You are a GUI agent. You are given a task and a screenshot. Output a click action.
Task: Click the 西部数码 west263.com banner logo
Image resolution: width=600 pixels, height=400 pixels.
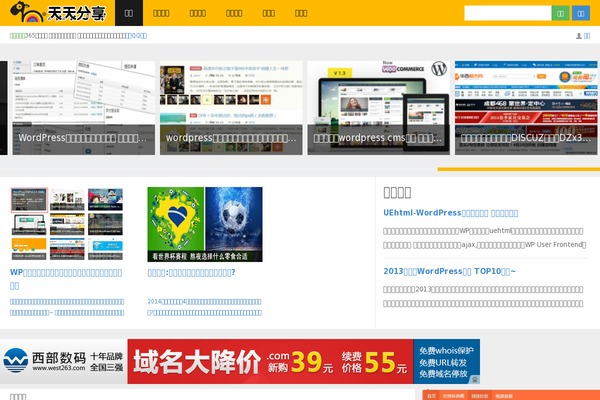tap(63, 361)
